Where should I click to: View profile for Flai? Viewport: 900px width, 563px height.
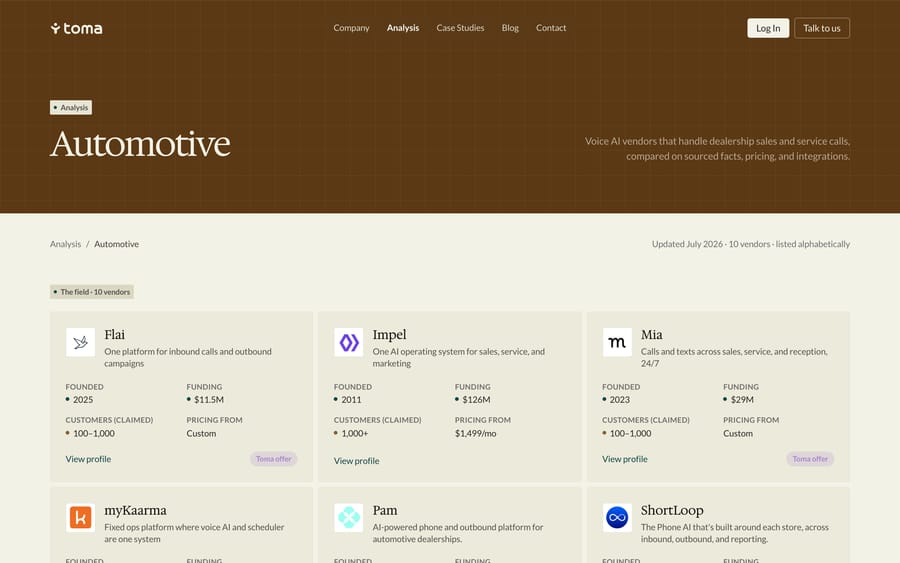(x=88, y=459)
